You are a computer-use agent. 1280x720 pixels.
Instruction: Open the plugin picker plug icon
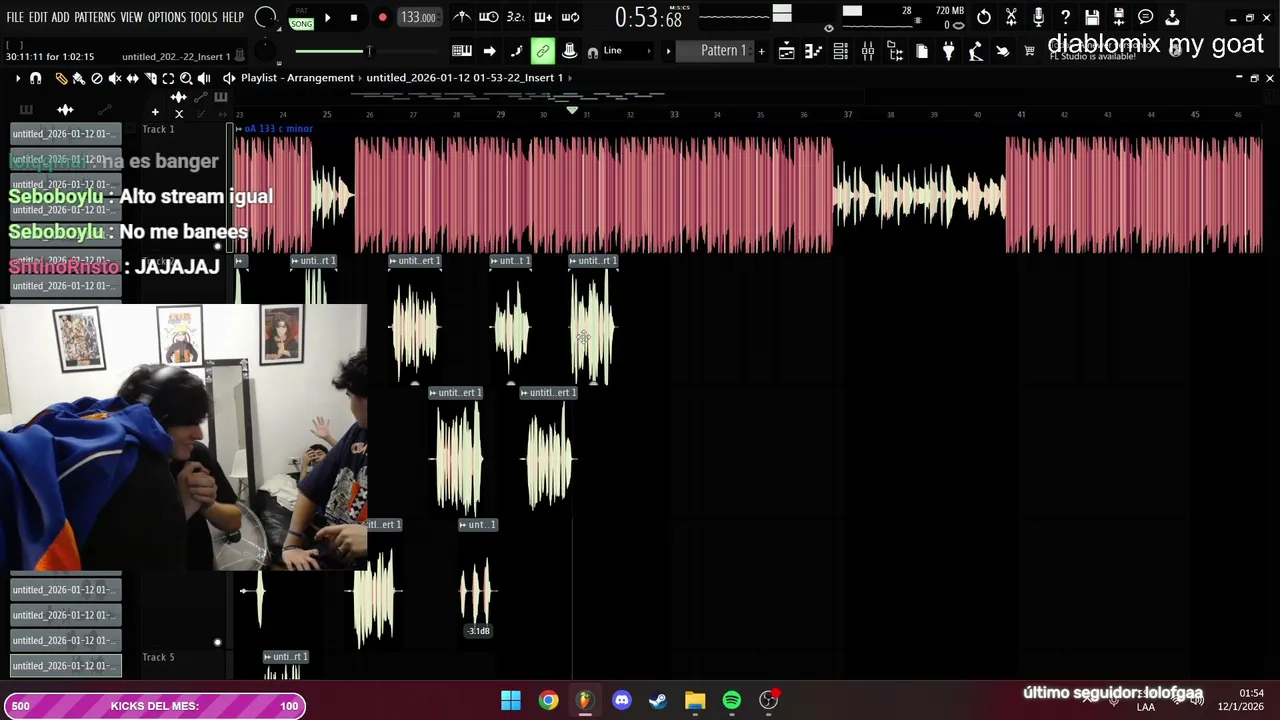(x=949, y=51)
